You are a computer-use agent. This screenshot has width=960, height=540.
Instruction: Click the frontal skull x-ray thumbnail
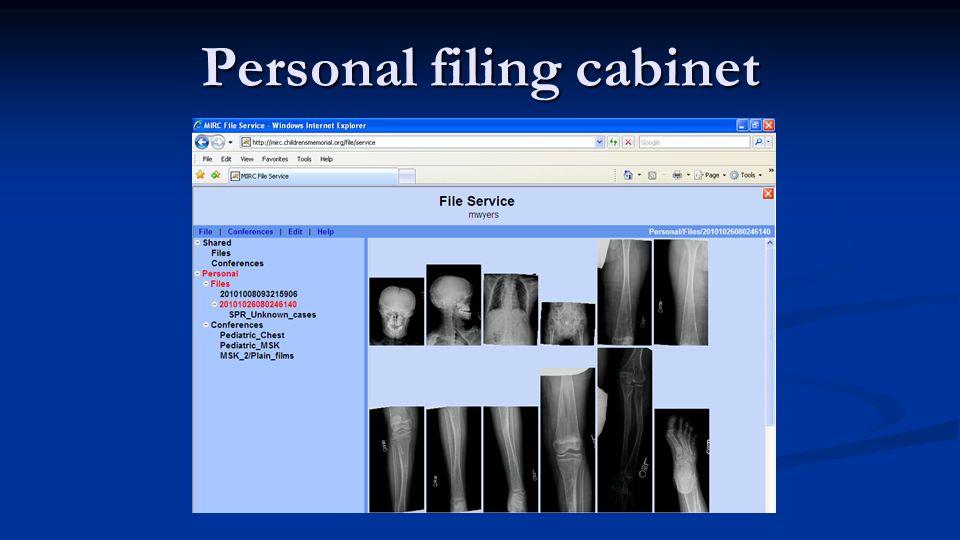tap(396, 311)
